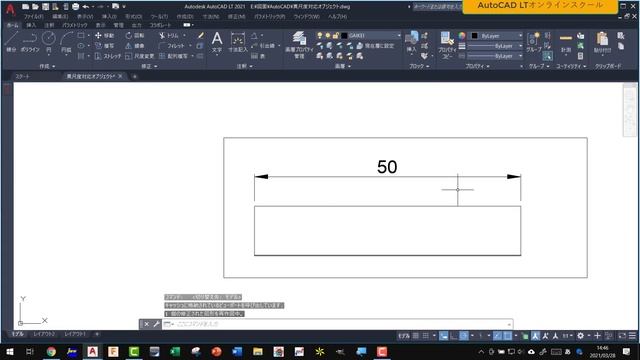Toggle object snap in status bar
The height and width of the screenshot is (360, 640).
(508, 336)
